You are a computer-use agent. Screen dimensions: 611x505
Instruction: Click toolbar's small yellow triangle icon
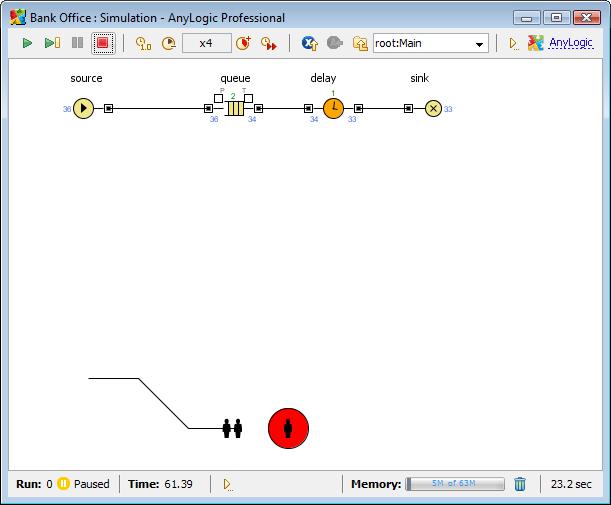[x=514, y=43]
